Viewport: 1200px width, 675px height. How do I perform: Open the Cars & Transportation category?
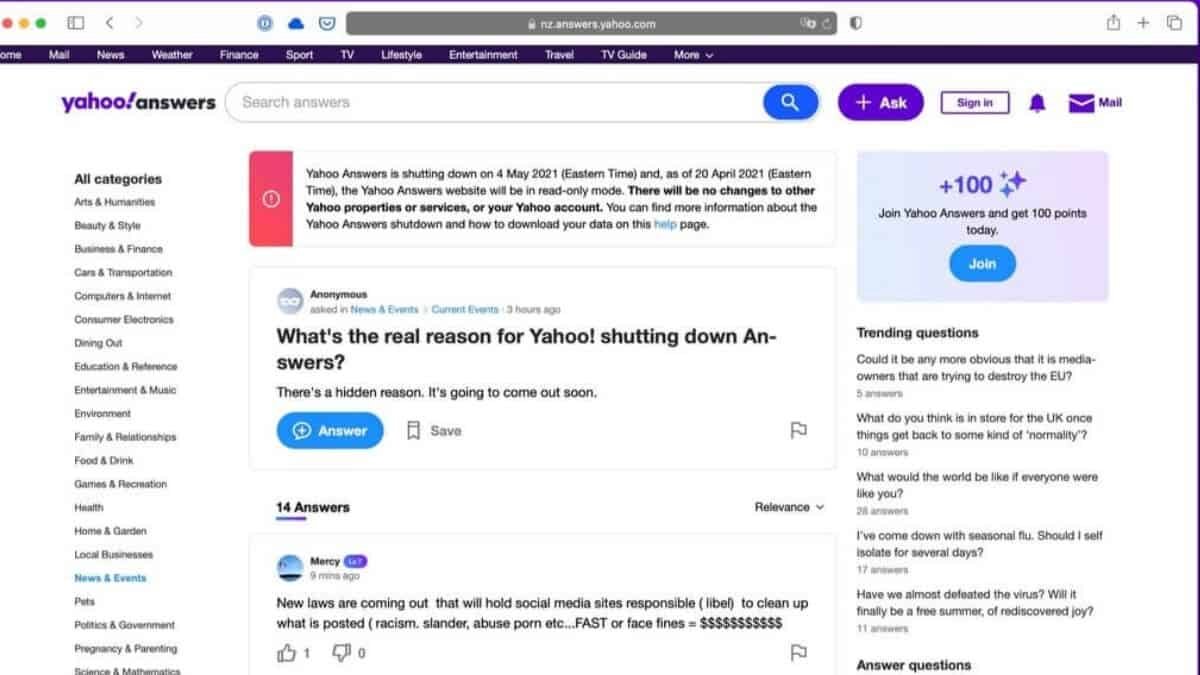tap(123, 273)
